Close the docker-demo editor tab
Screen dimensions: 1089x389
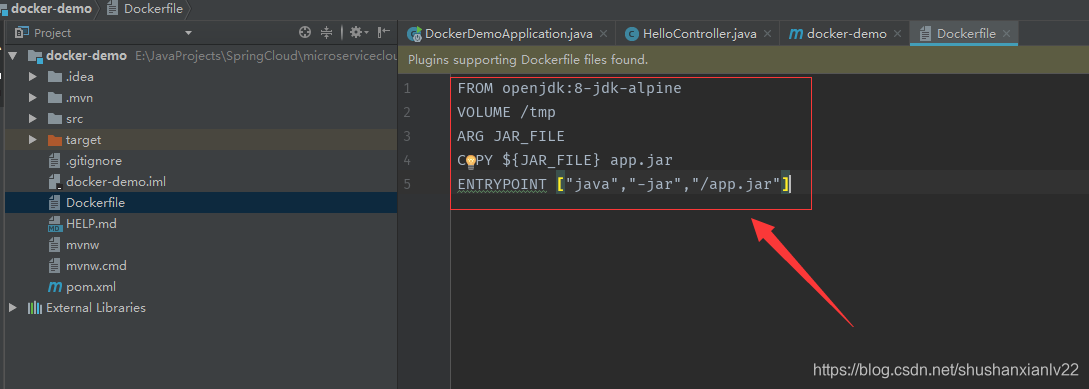[x=897, y=33]
